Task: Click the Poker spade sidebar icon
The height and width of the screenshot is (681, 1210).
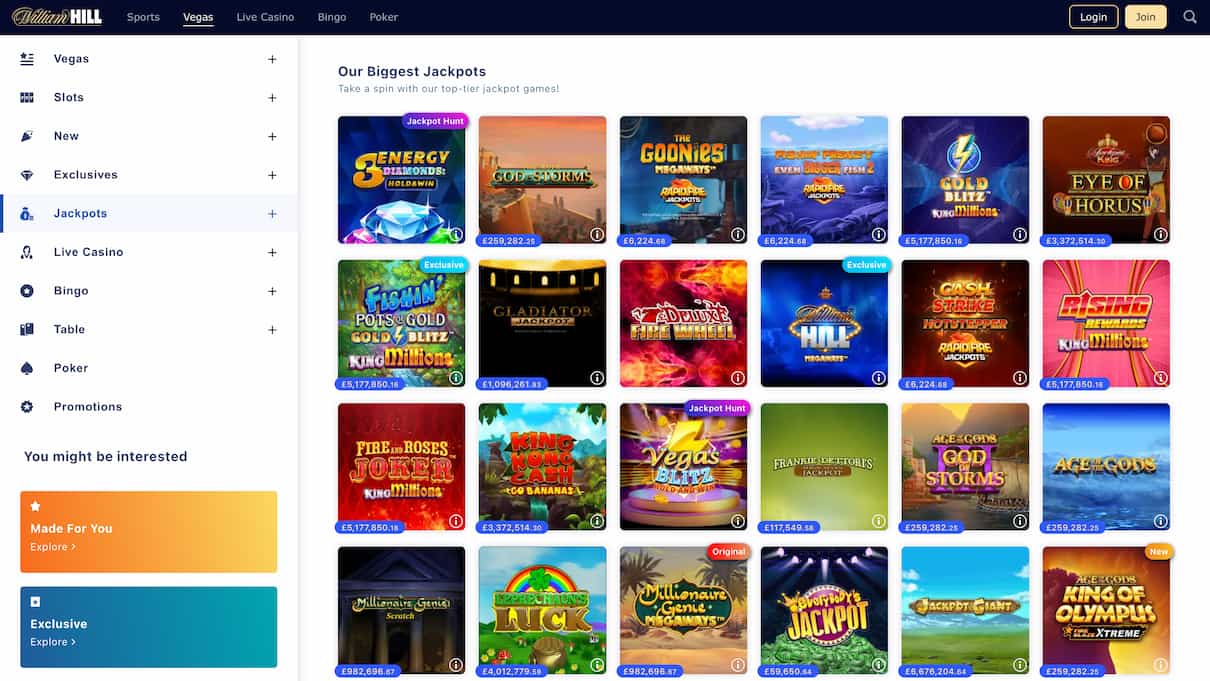Action: point(27,368)
